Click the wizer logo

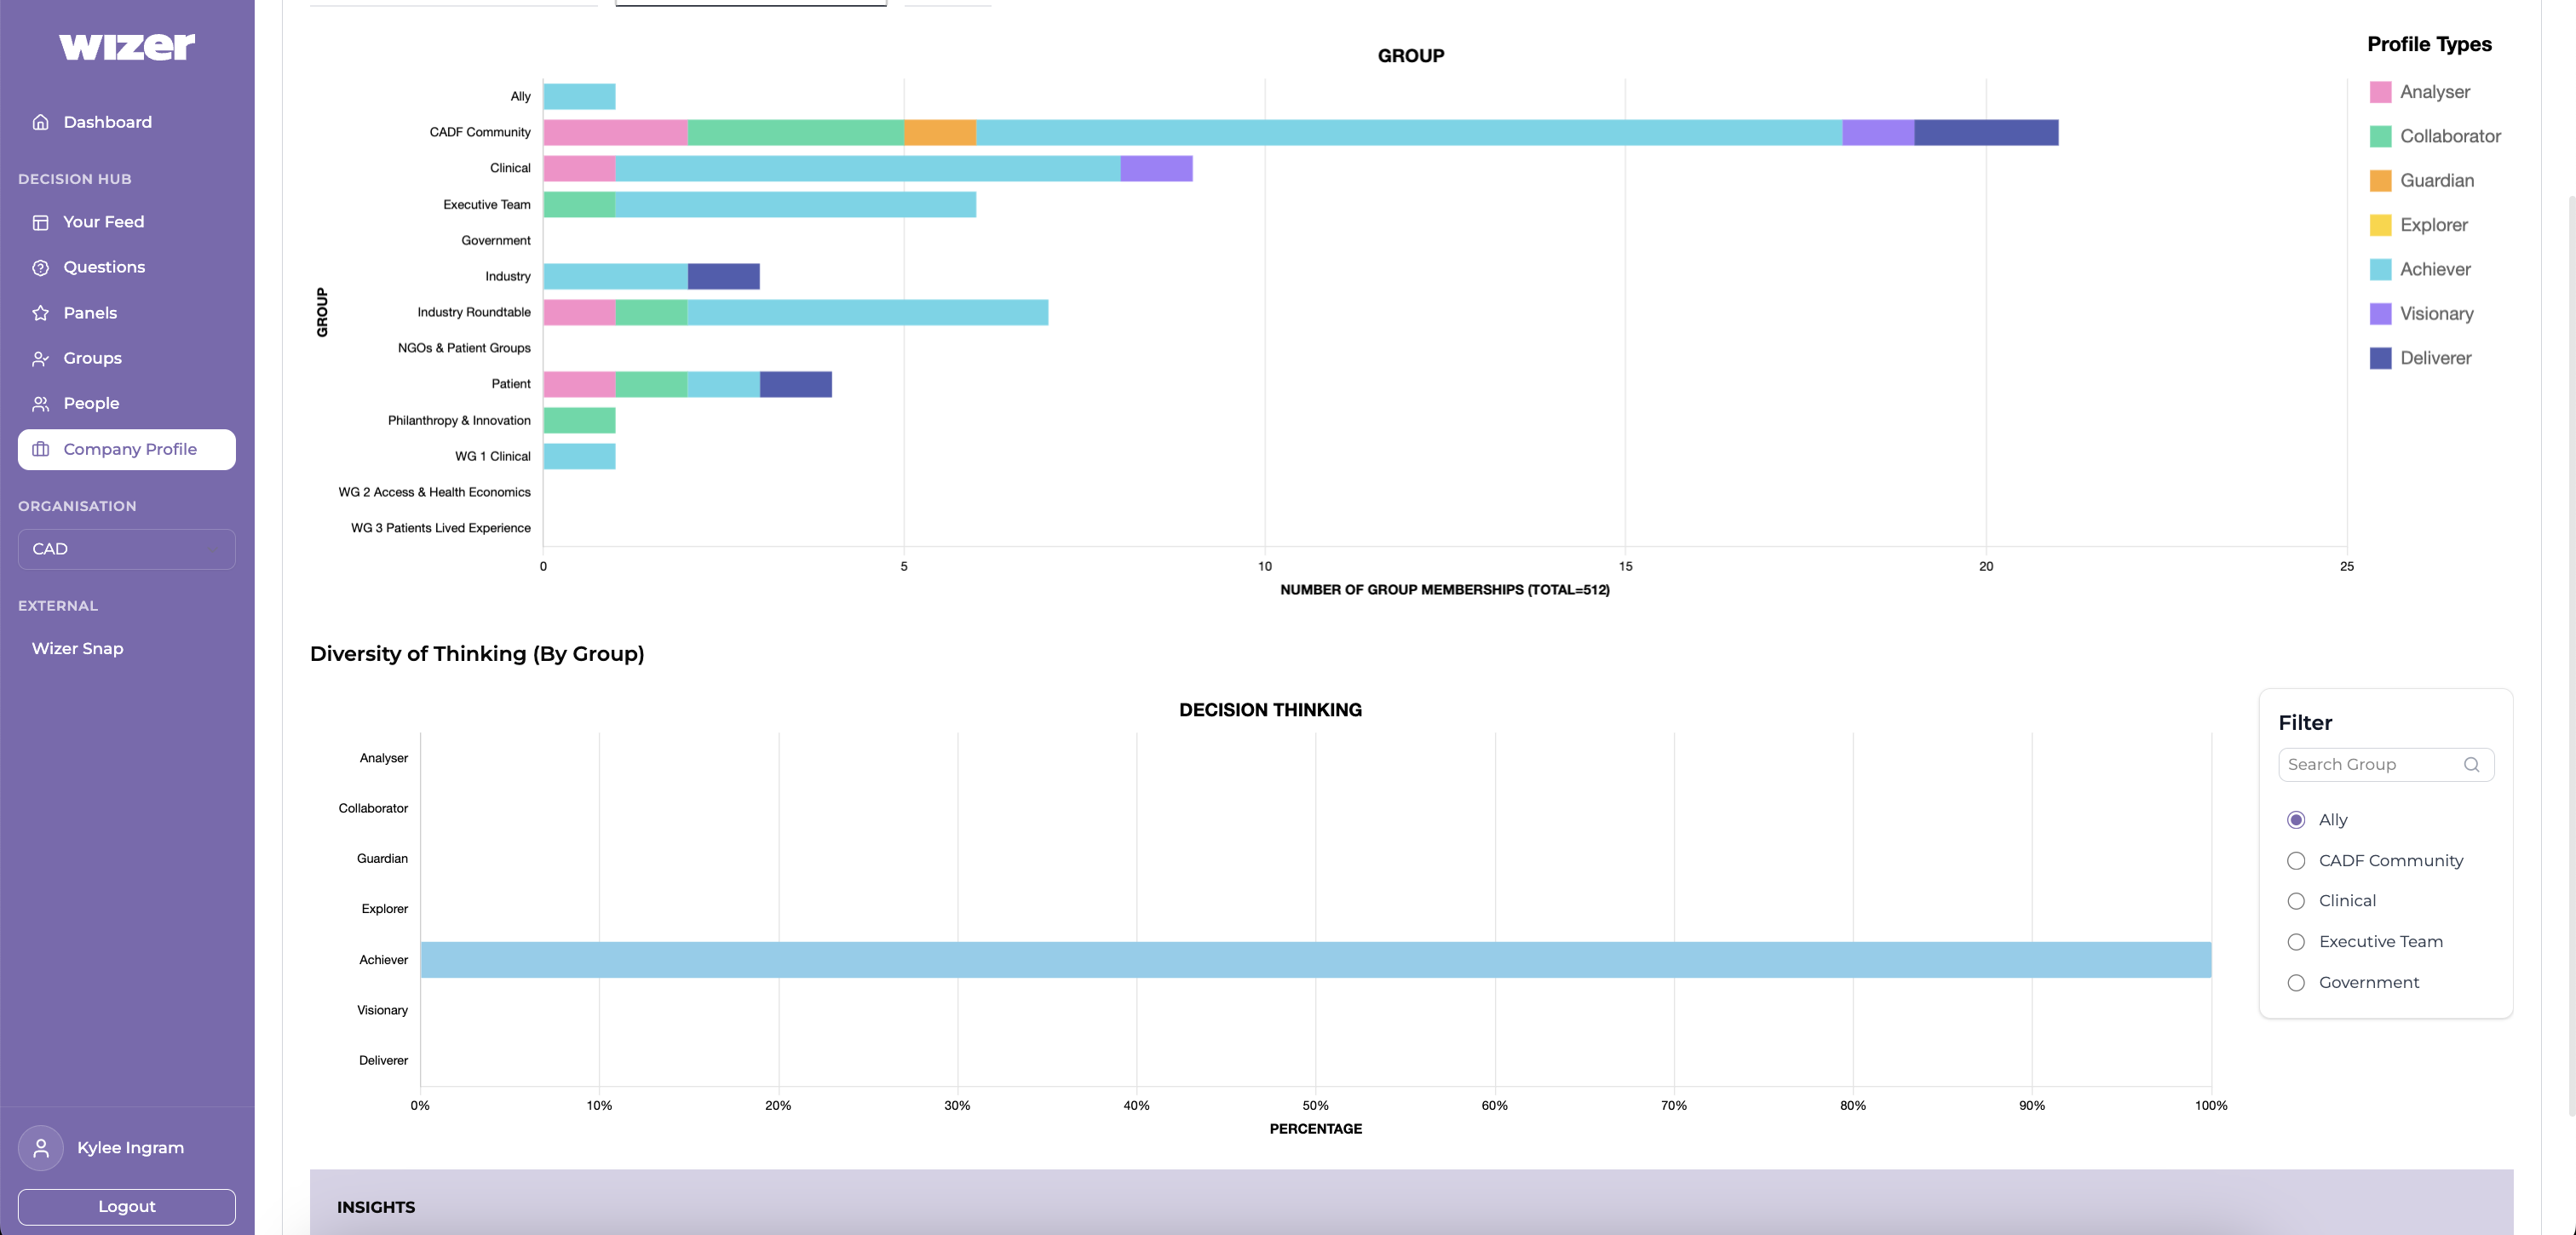tap(127, 46)
